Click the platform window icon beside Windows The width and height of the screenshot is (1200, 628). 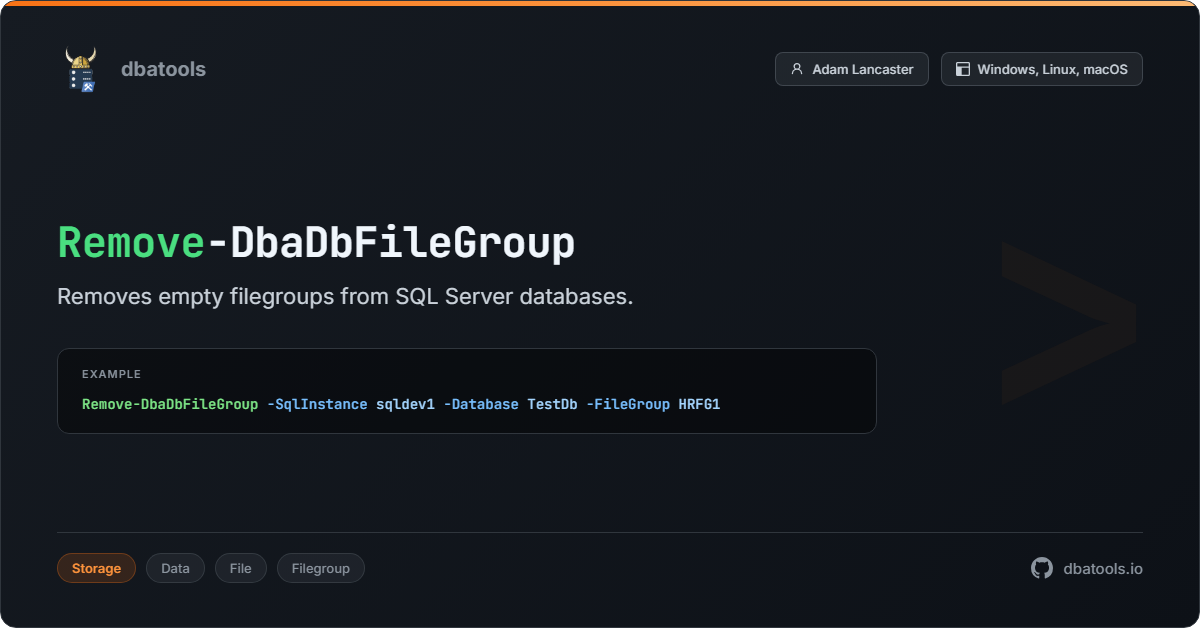[x=963, y=69]
